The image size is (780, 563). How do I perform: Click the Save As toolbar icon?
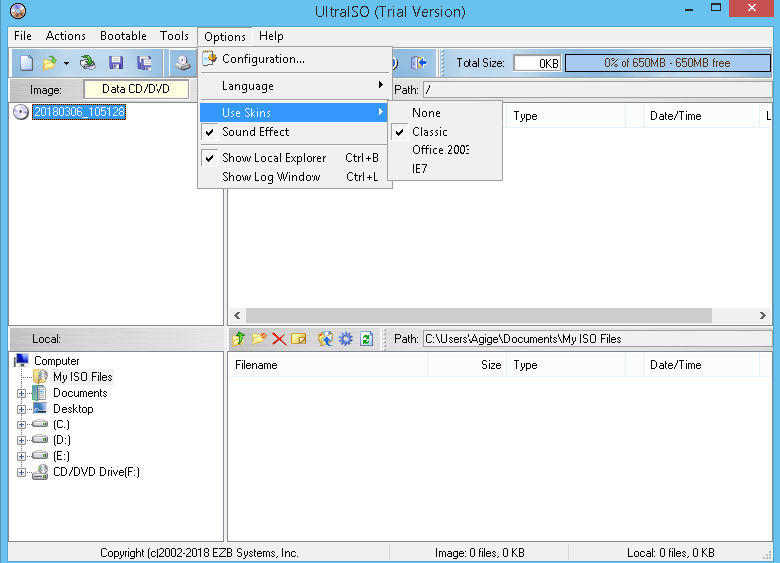coord(144,63)
